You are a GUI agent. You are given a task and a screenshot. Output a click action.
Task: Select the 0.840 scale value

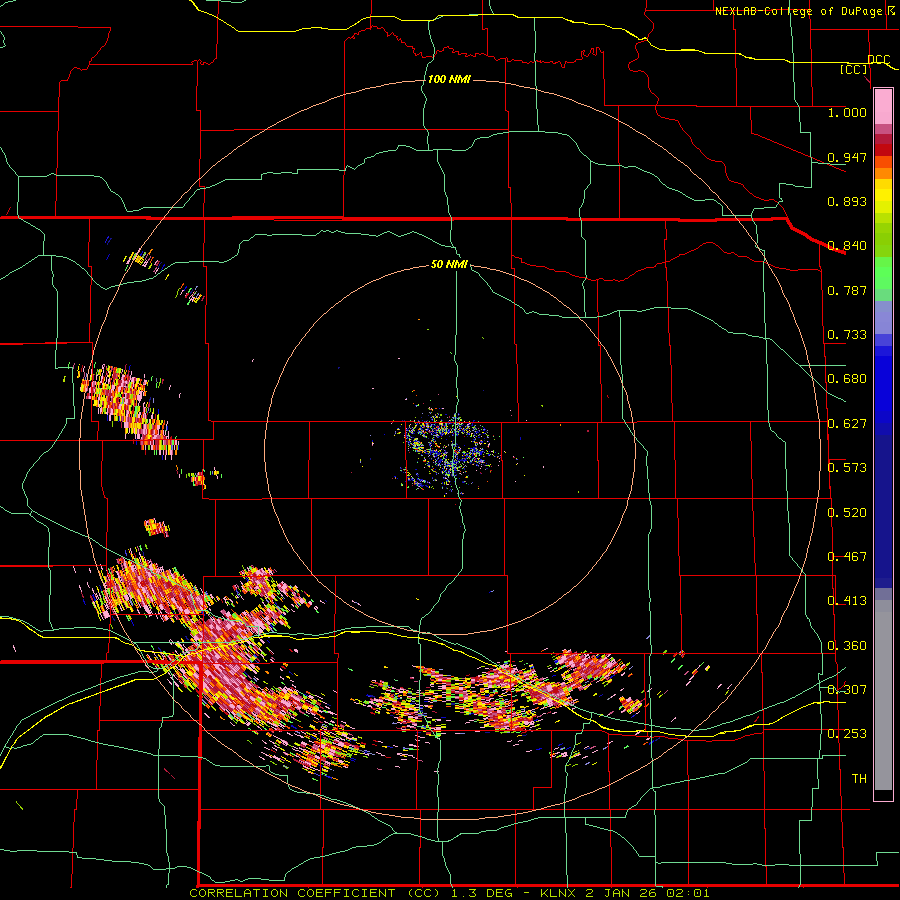click(x=847, y=246)
